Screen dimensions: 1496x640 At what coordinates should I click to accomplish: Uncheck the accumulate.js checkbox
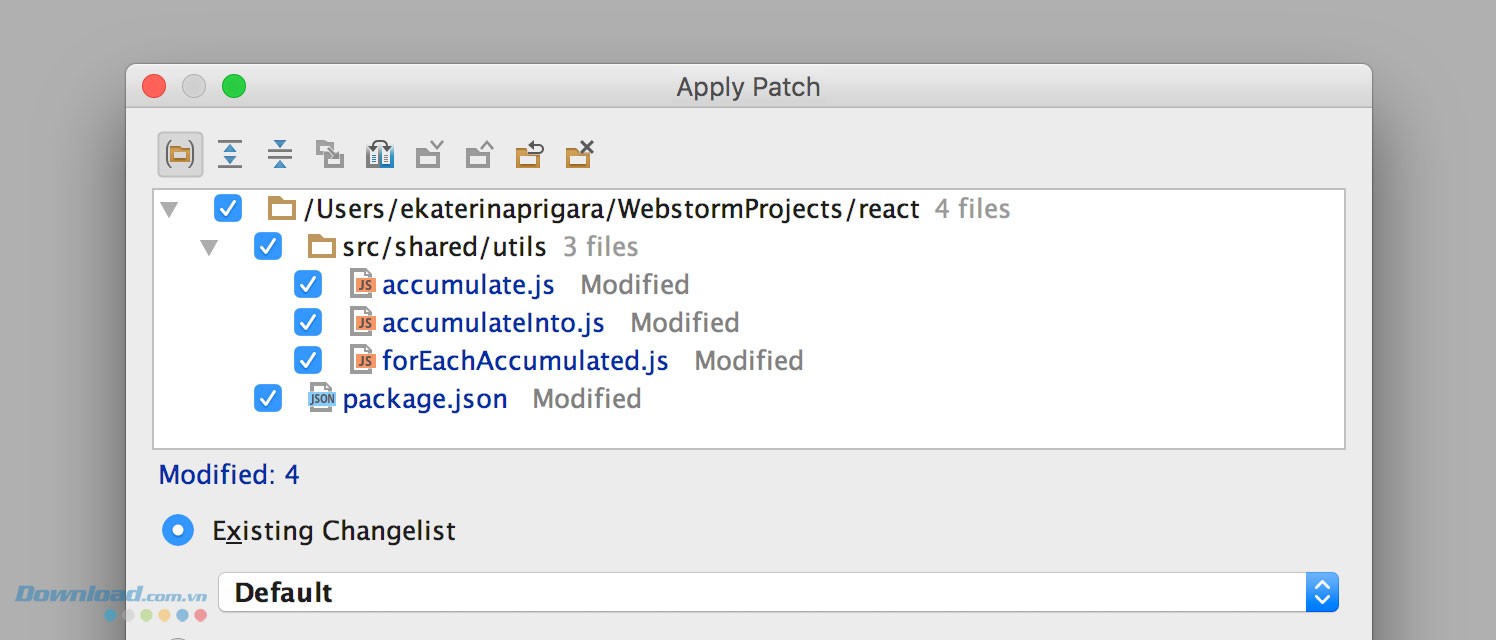[308, 285]
